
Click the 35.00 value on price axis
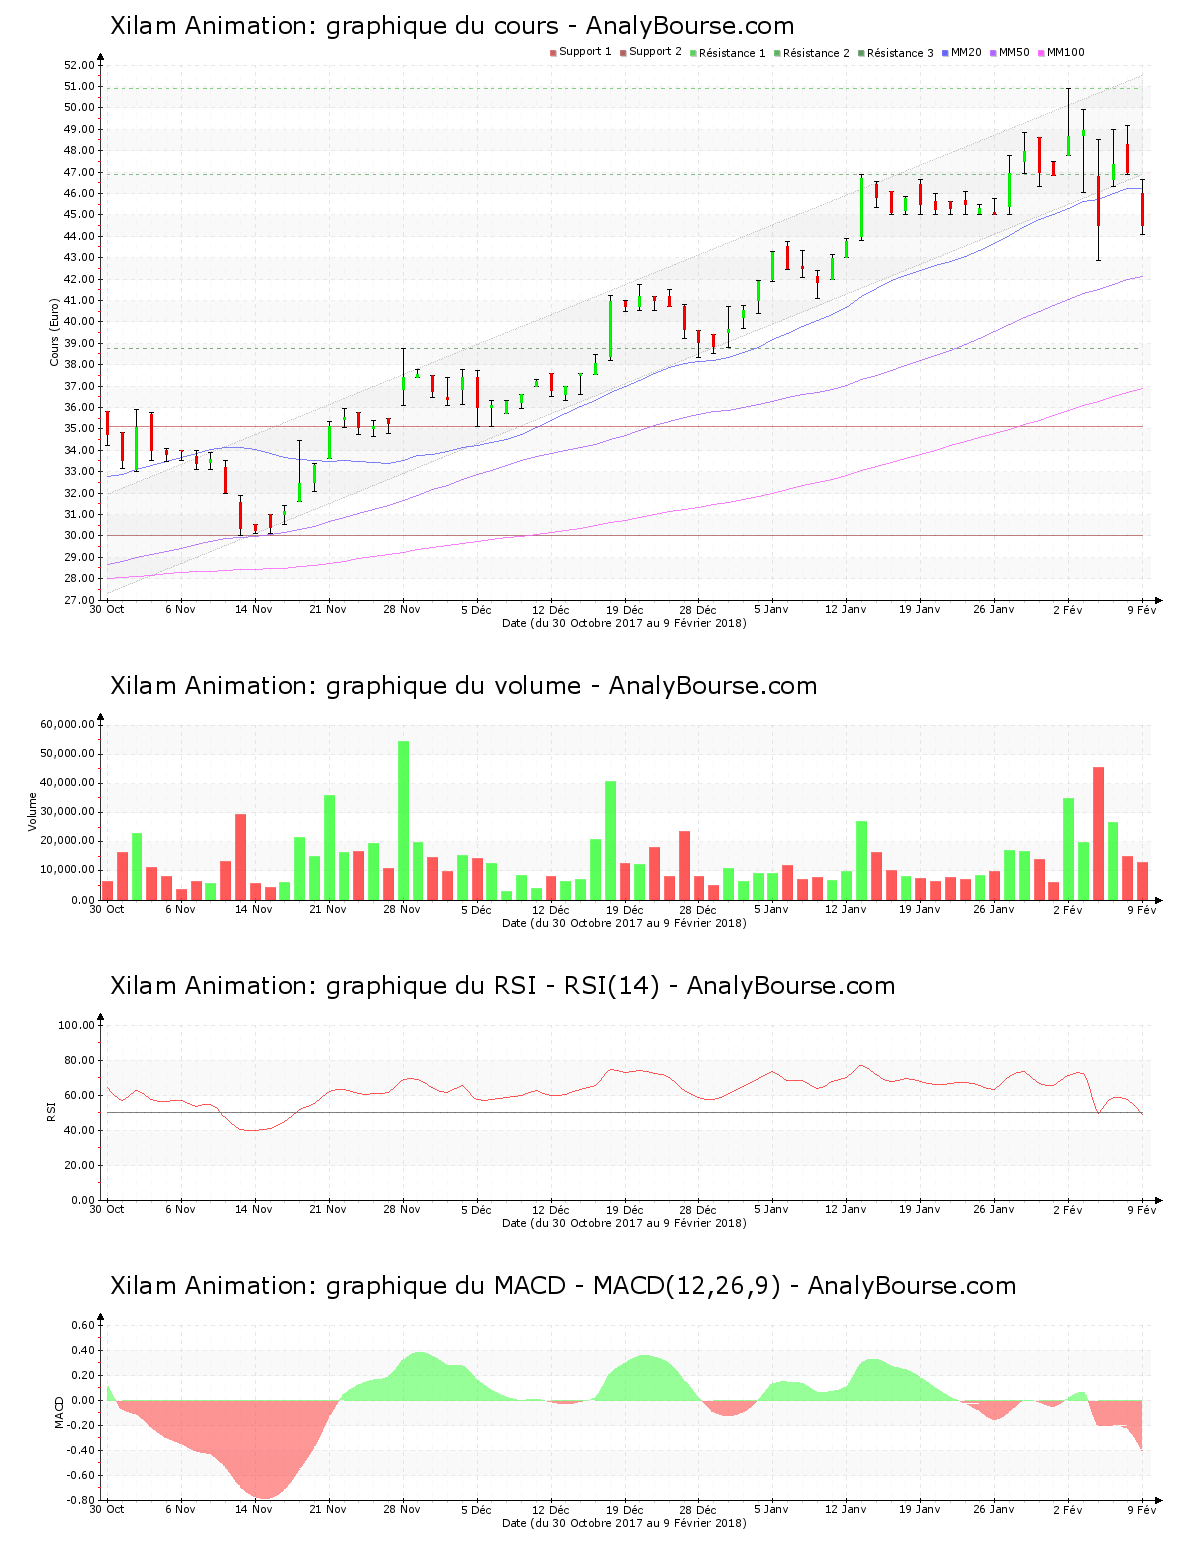80,429
